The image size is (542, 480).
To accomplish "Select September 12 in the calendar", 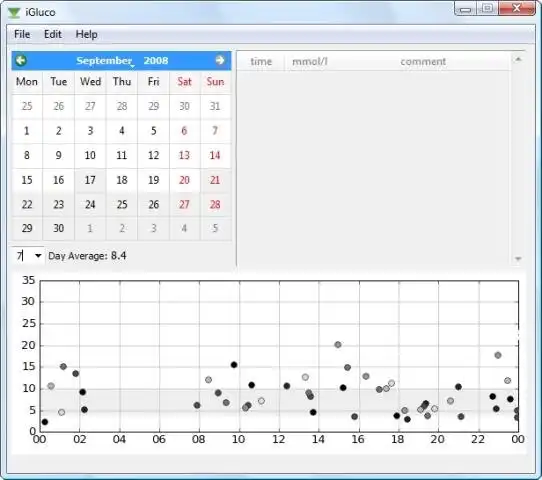I will point(153,155).
